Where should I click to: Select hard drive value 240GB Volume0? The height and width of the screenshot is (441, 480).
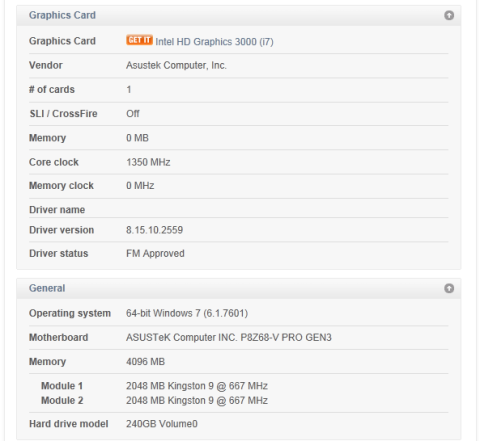[x=162, y=424]
